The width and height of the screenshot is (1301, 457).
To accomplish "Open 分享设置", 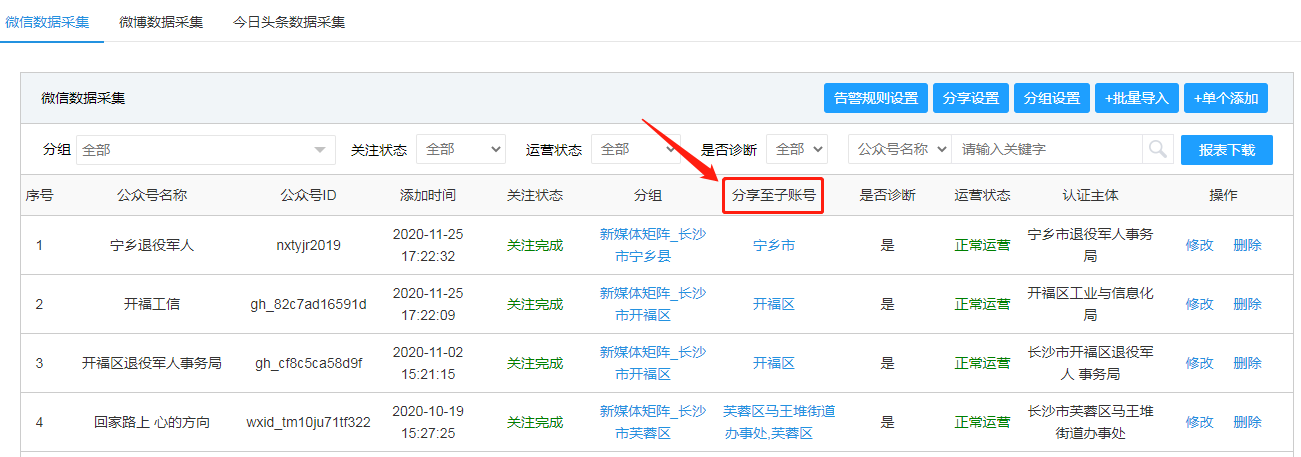I will point(970,98).
